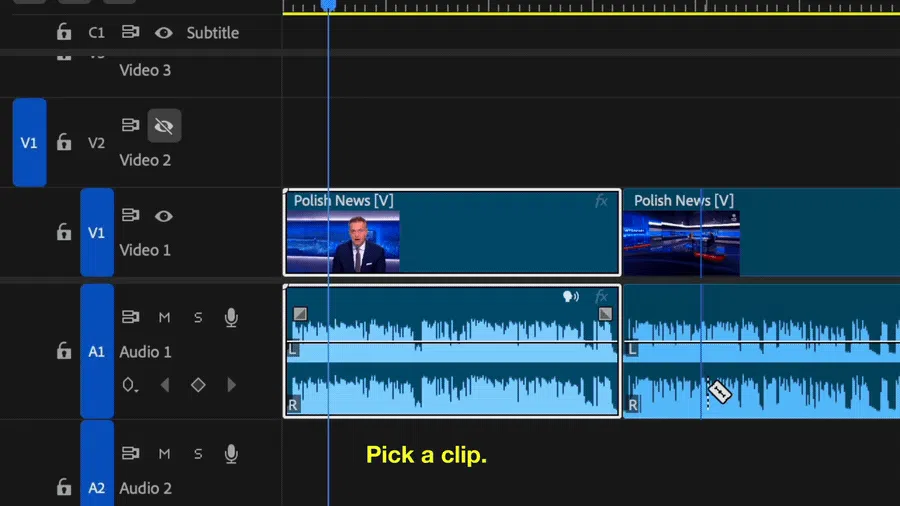Solo the Audio 1 track
The width and height of the screenshot is (900, 506).
click(x=198, y=317)
